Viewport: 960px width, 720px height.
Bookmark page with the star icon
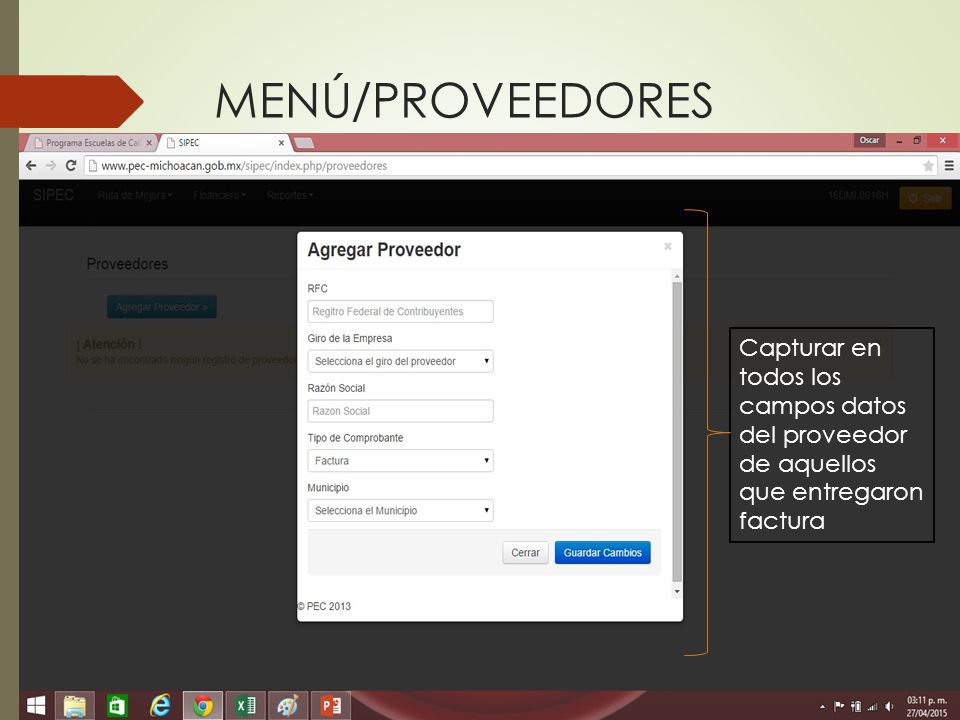tap(928, 165)
